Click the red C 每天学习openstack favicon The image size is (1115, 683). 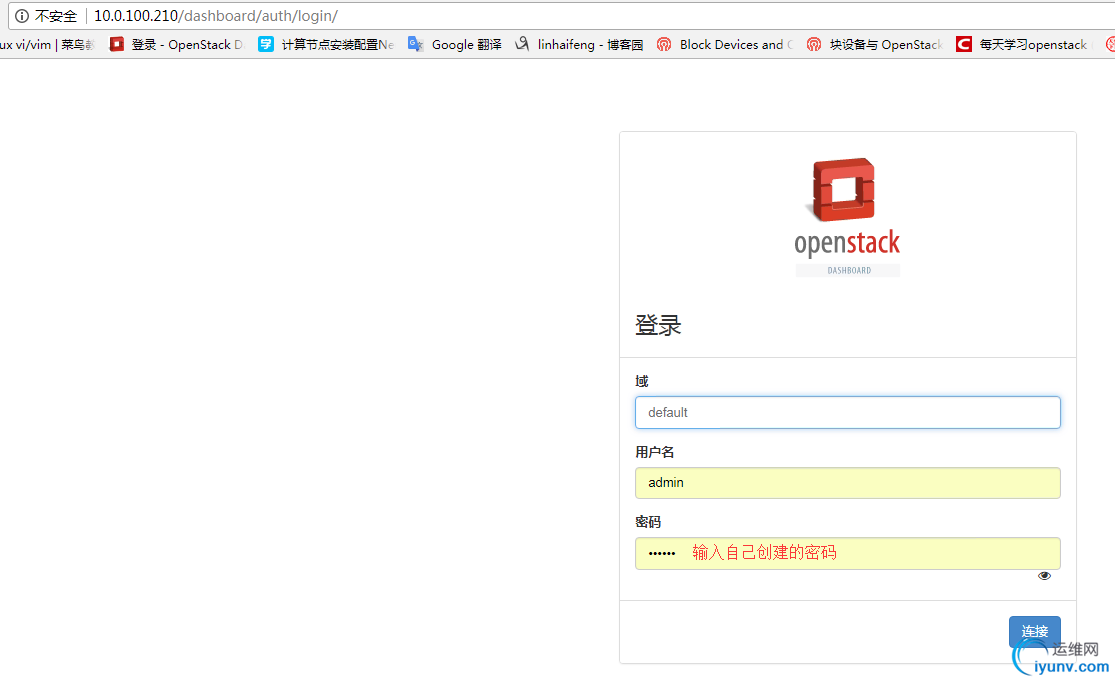click(x=964, y=44)
